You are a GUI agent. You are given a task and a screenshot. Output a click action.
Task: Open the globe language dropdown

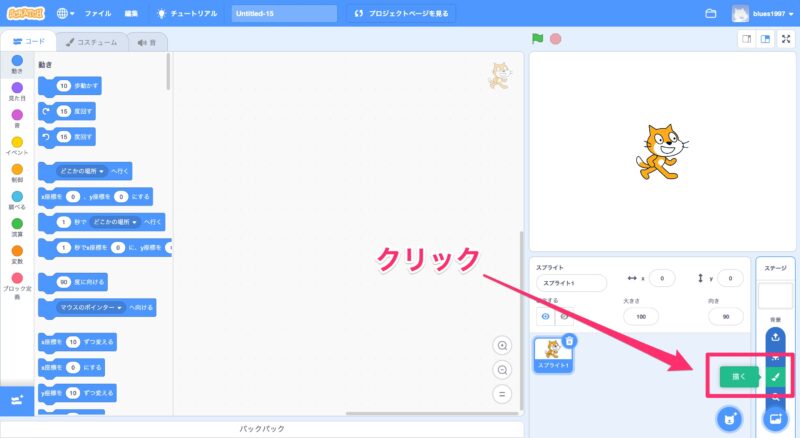pos(66,14)
